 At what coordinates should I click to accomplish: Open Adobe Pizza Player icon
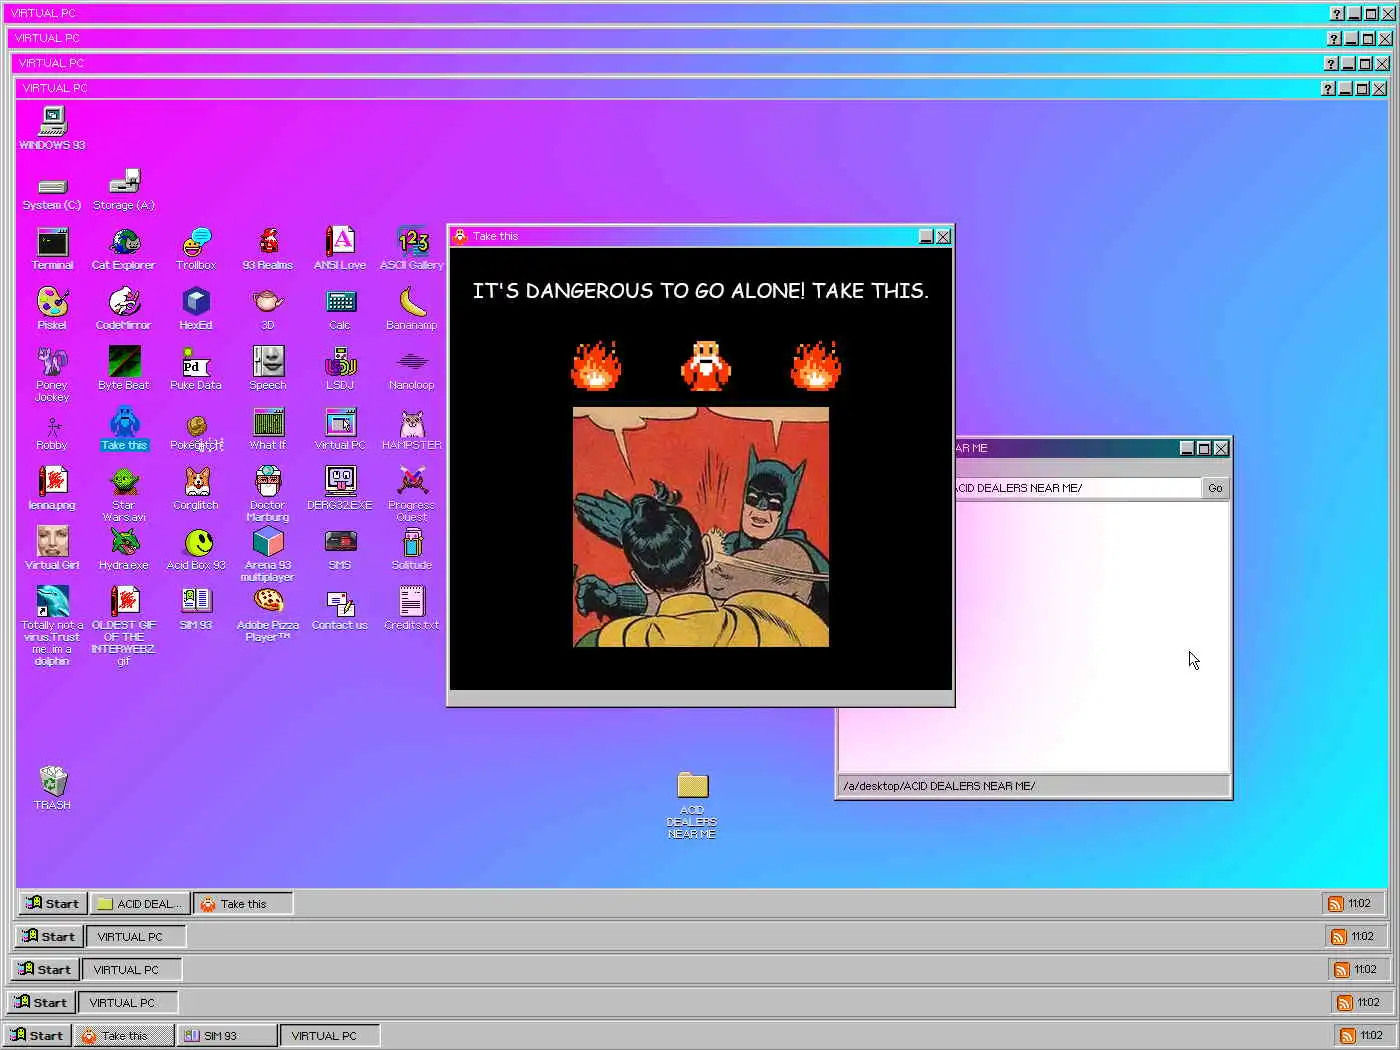pos(268,614)
